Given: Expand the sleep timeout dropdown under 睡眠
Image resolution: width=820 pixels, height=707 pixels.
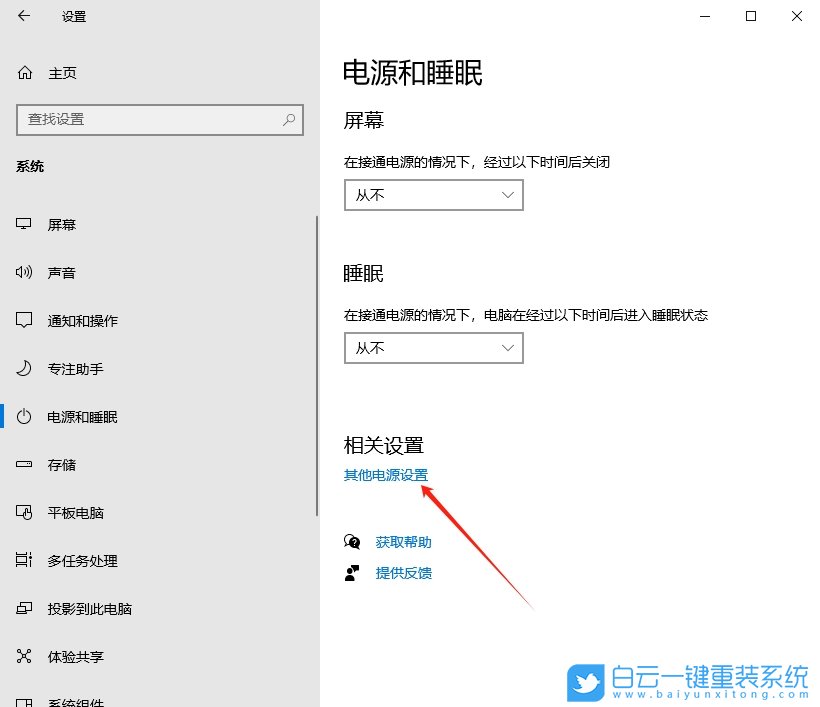Looking at the screenshot, I should [433, 347].
